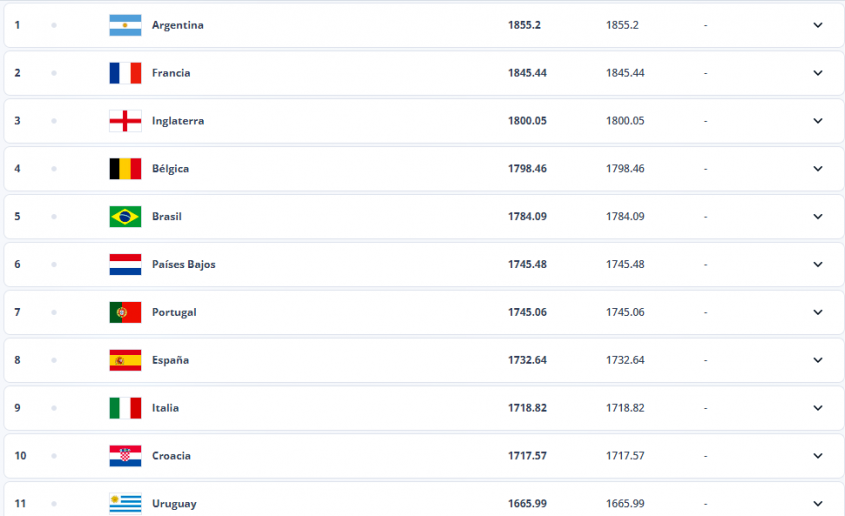This screenshot has width=845, height=516.
Task: Click the France flag icon
Action: 125,73
